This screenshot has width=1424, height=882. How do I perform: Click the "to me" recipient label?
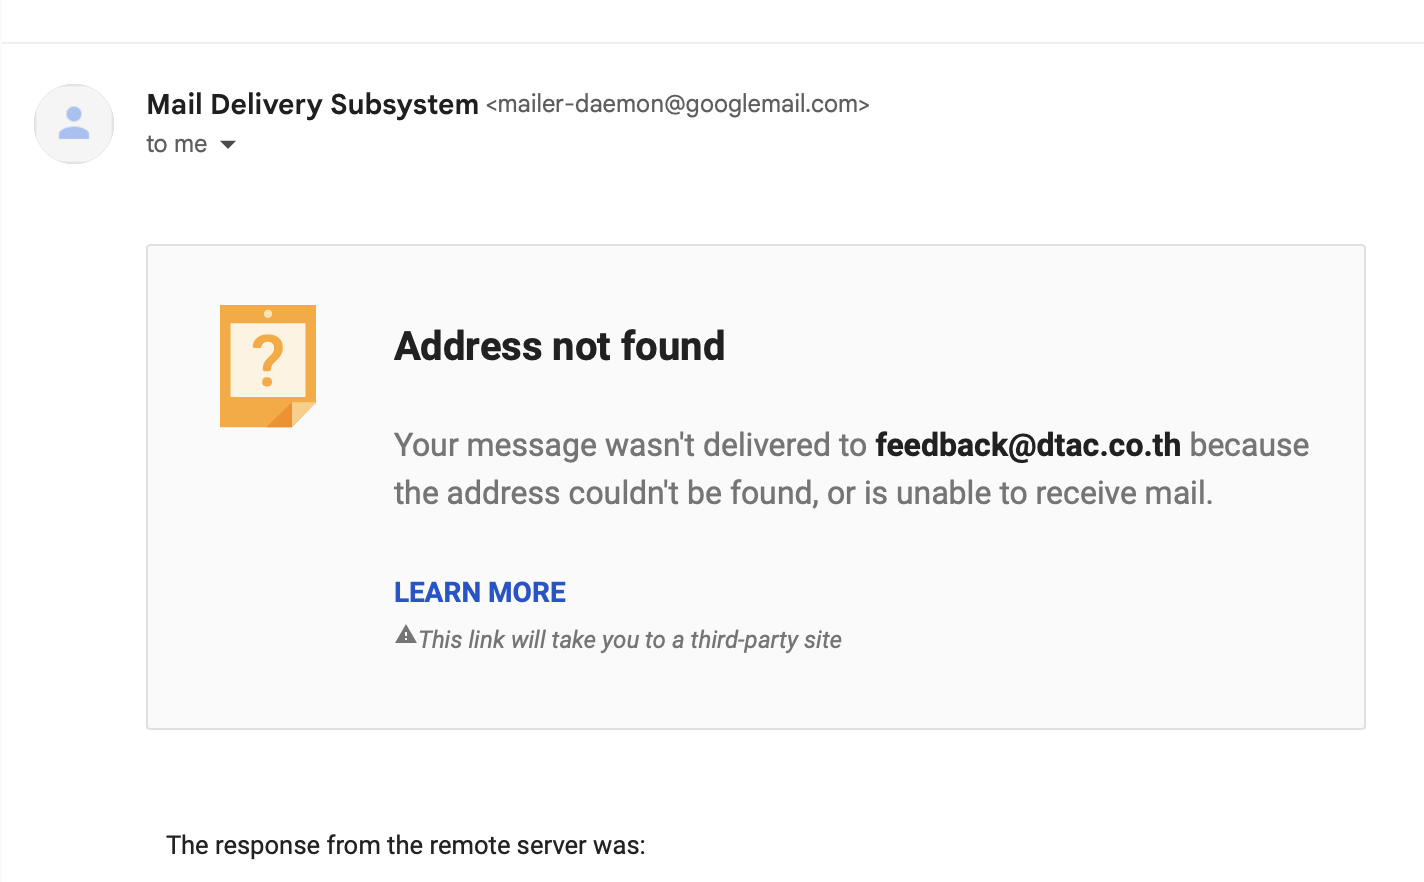tap(176, 145)
